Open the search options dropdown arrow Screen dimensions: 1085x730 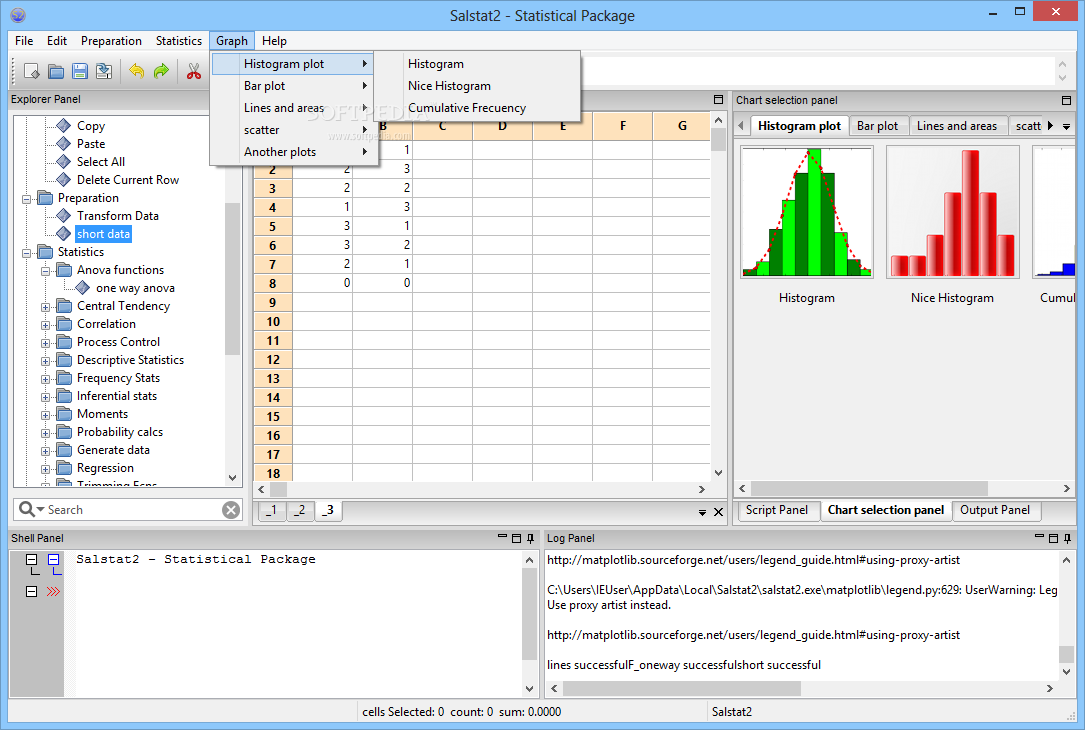(x=40, y=510)
